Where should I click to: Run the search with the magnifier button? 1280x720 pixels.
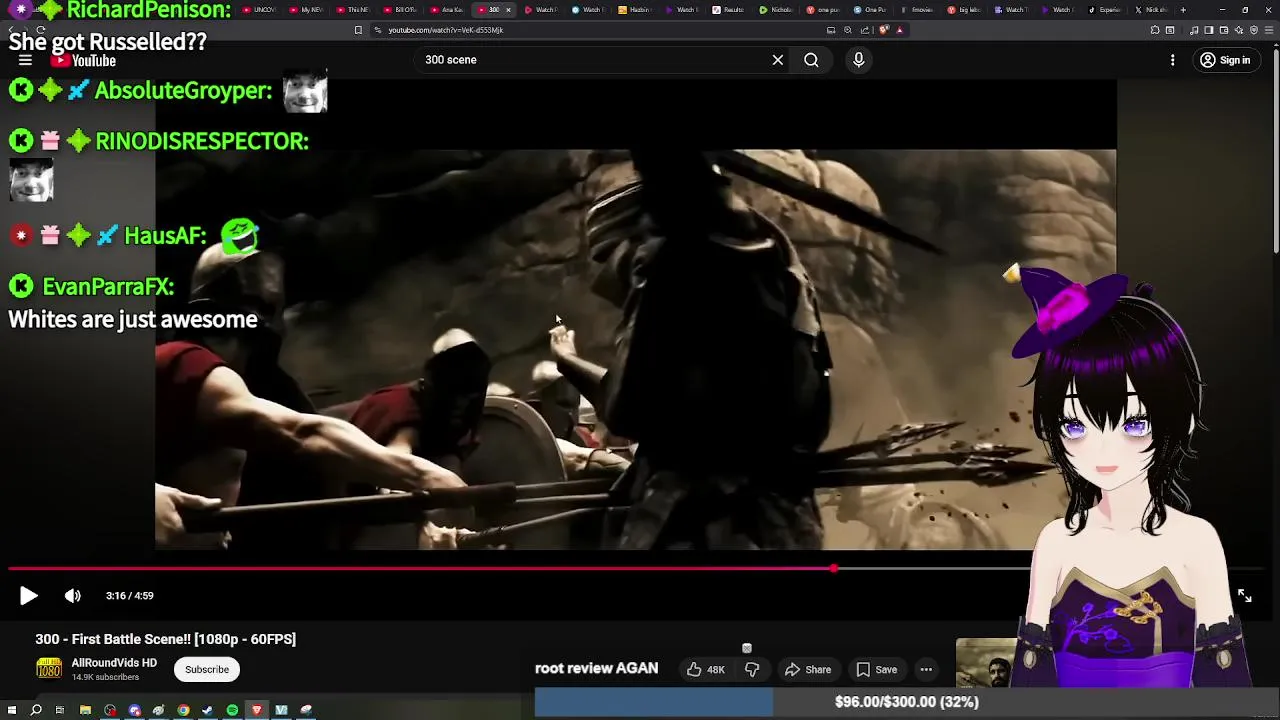point(811,60)
